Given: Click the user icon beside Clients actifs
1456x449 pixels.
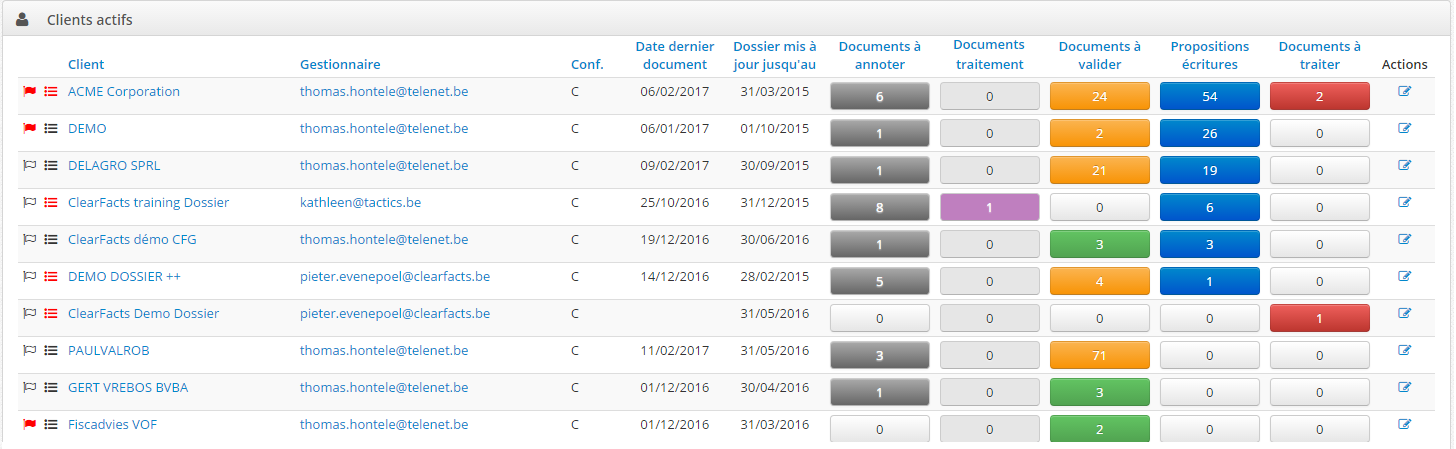Looking at the screenshot, I should tap(23, 19).
